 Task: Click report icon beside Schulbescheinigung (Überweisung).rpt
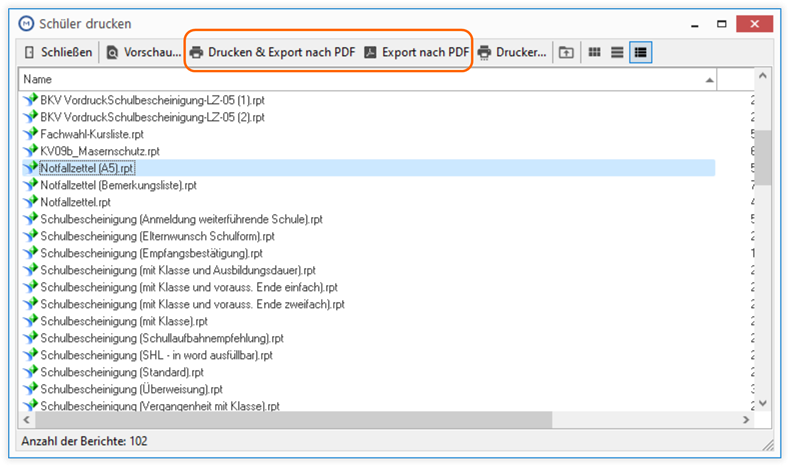pos(31,389)
